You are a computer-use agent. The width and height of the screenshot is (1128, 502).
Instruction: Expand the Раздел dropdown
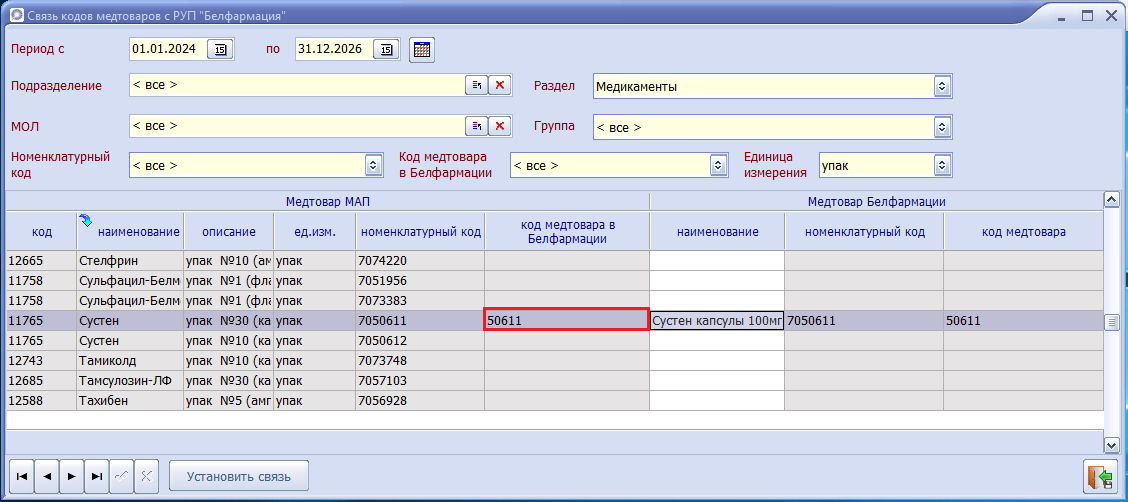tap(941, 87)
